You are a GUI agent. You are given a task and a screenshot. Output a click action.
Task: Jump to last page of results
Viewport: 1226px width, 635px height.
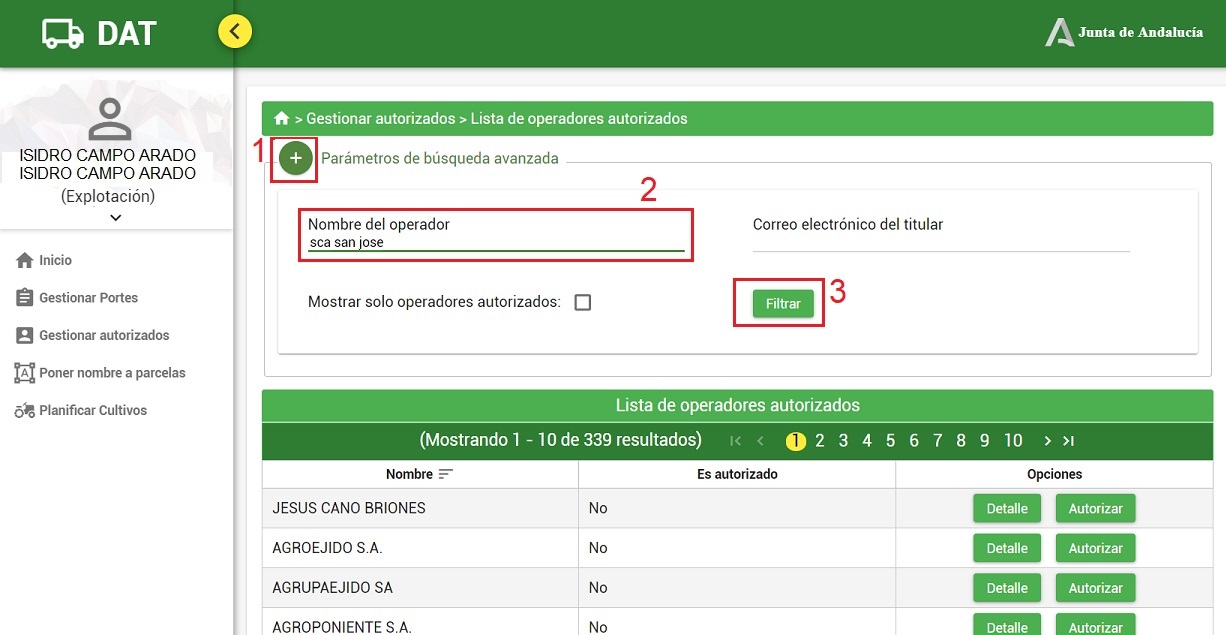tap(1069, 441)
